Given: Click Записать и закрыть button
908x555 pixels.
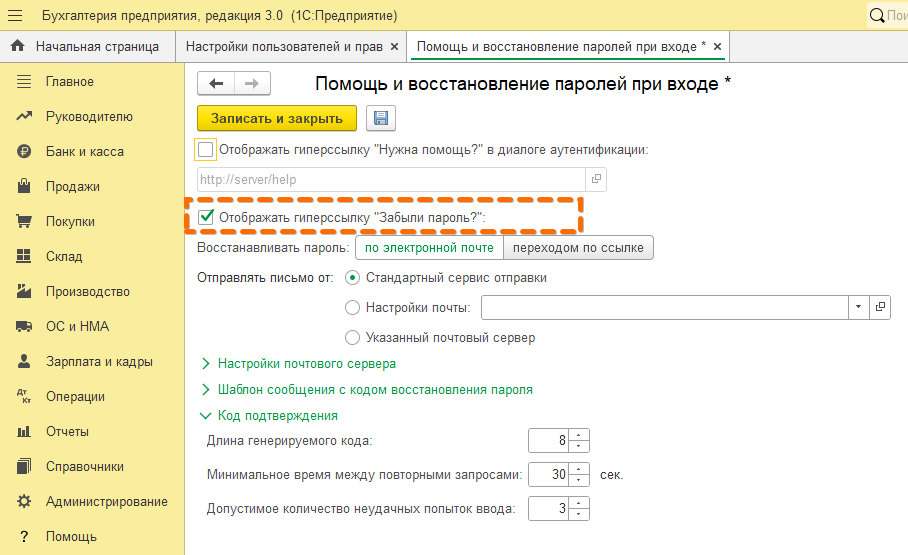Looking at the screenshot, I should [277, 118].
